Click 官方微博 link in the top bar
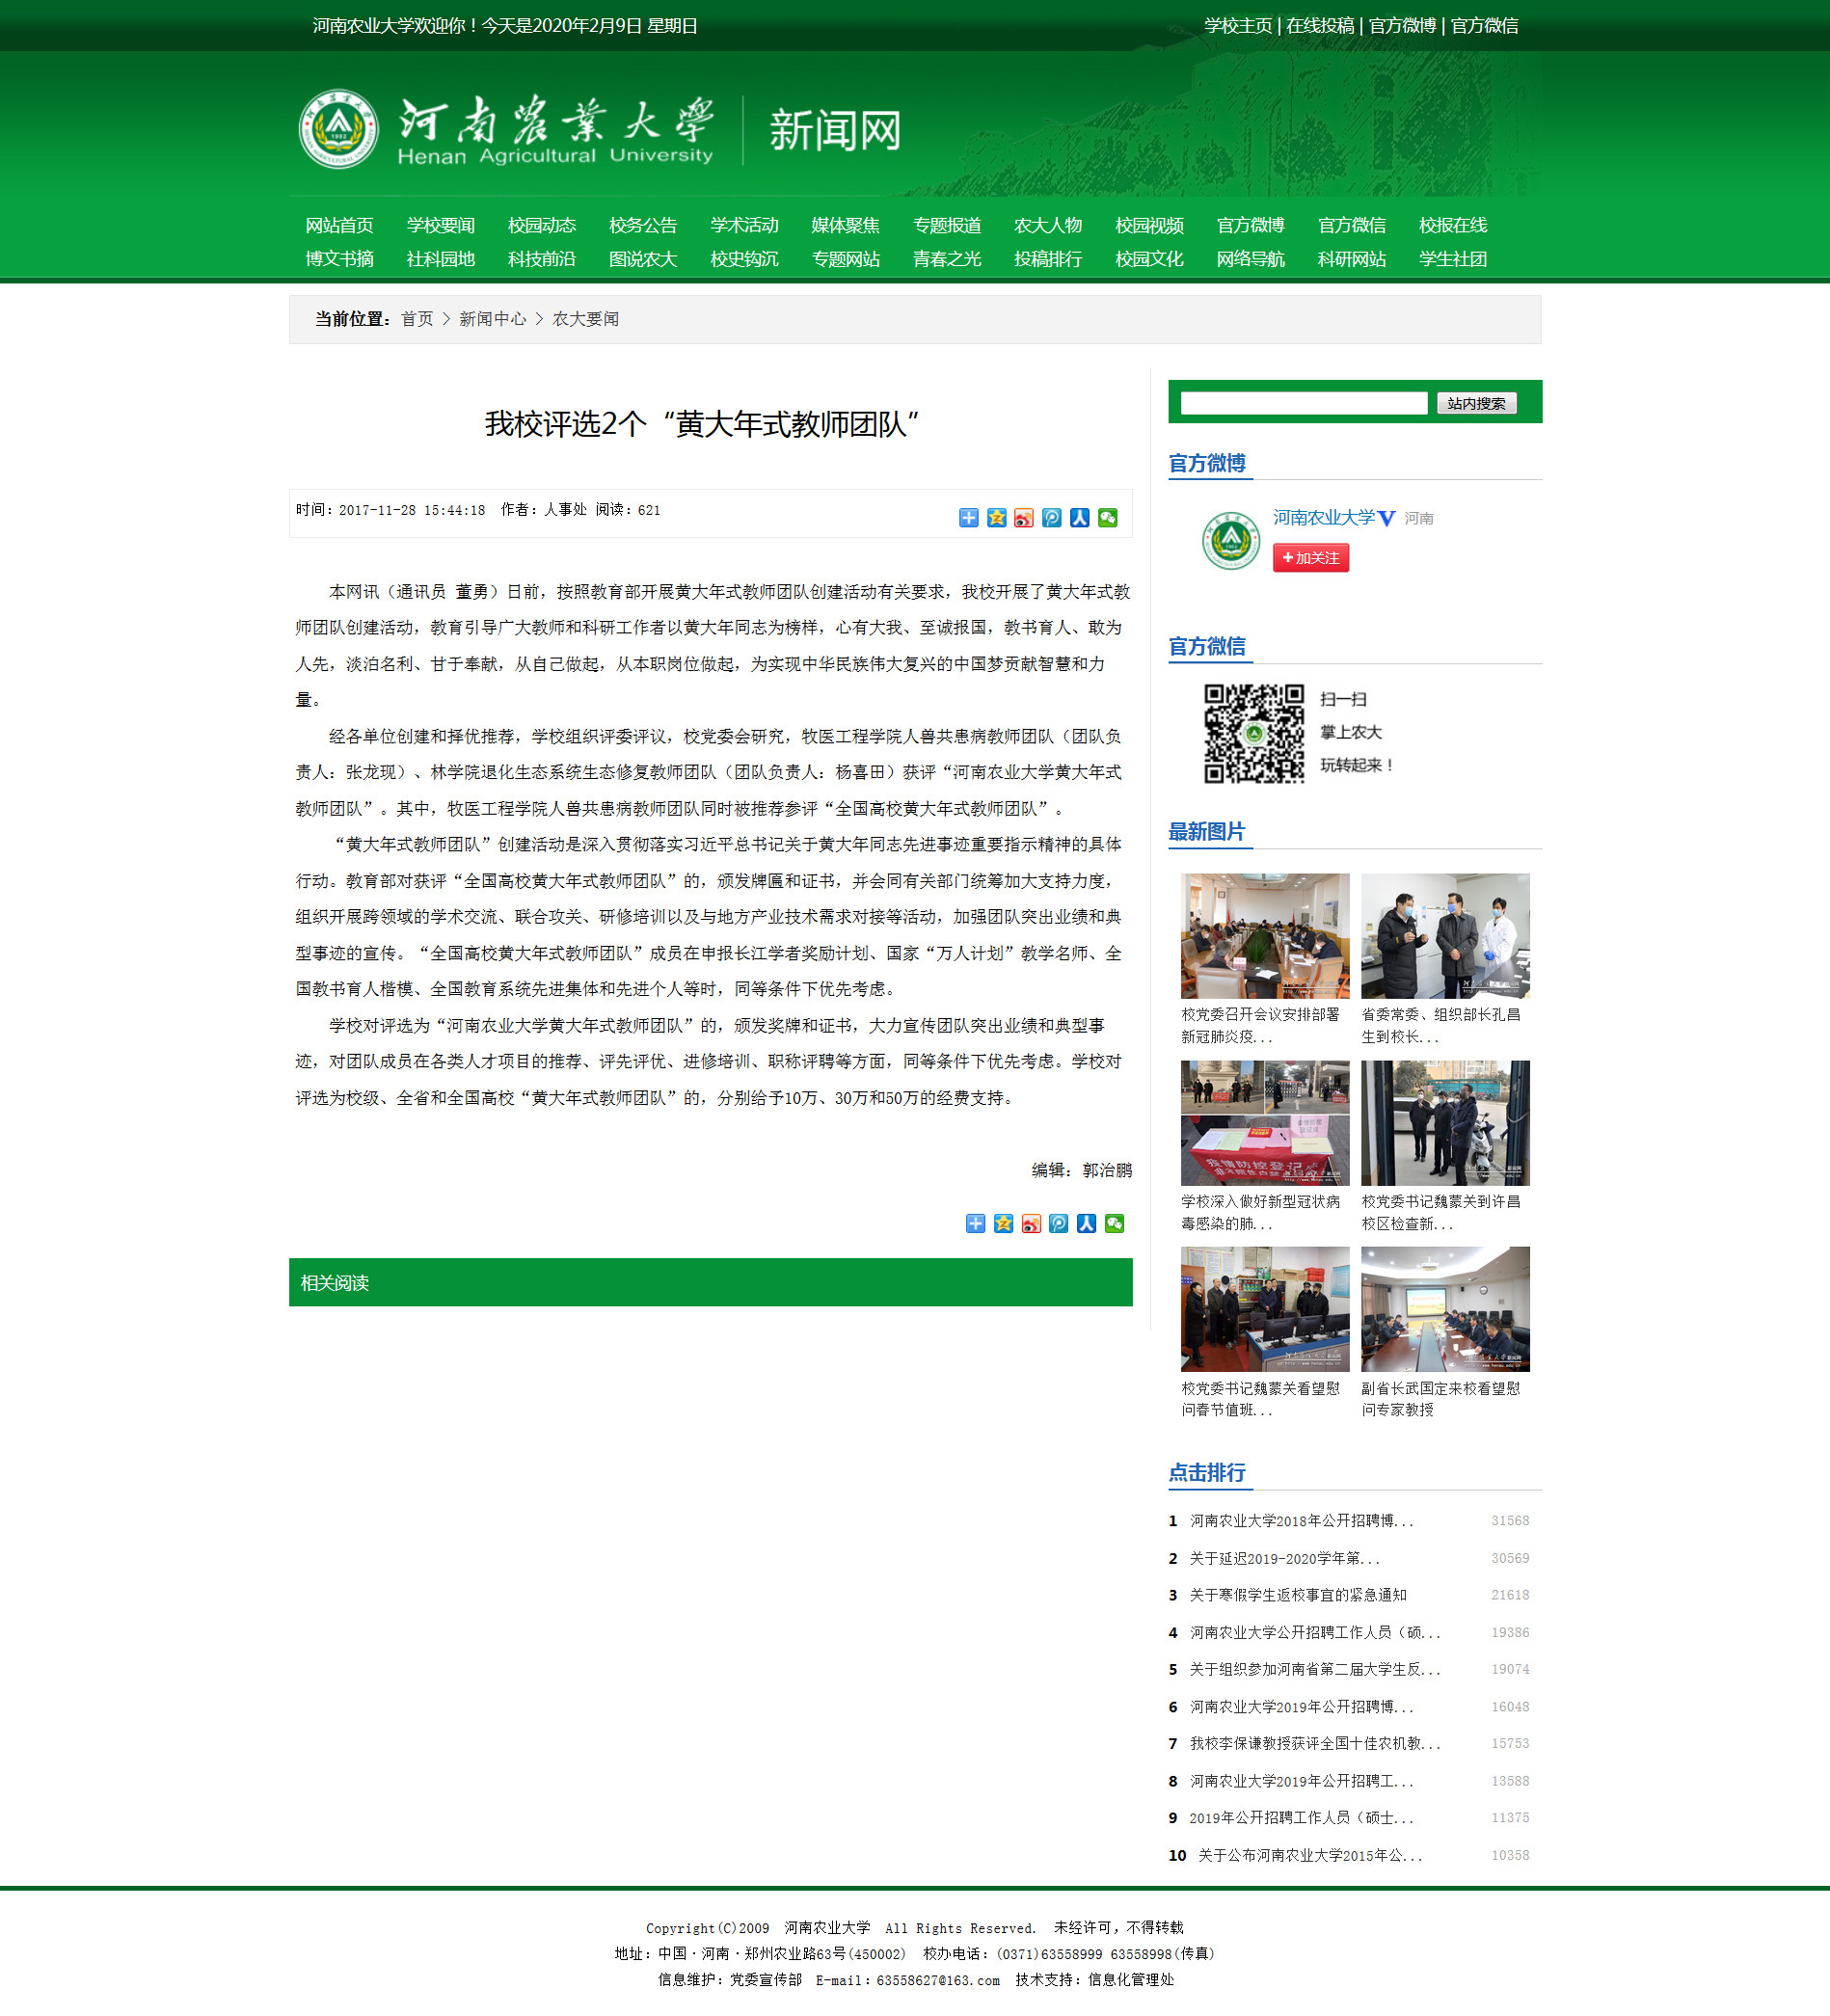This screenshot has height=2016, width=1830. click(1402, 26)
